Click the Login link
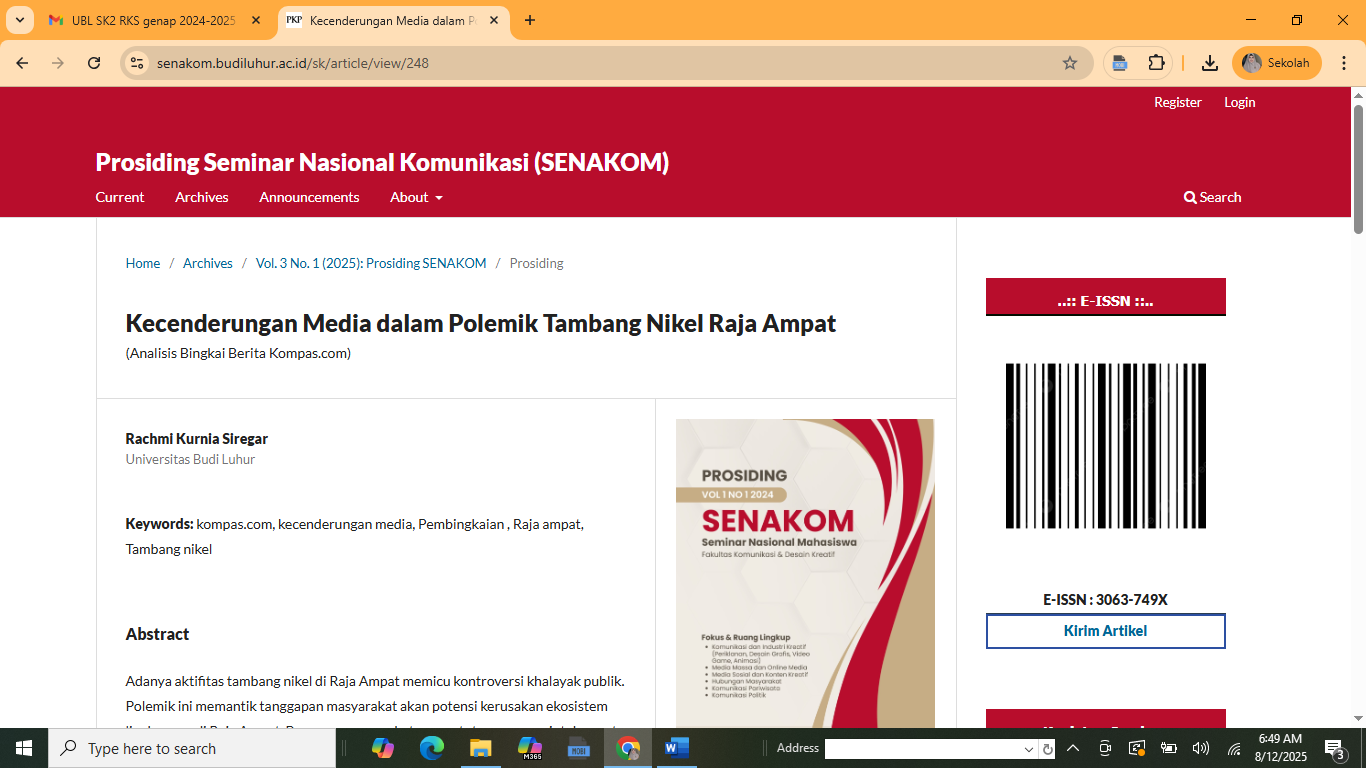 1240,102
